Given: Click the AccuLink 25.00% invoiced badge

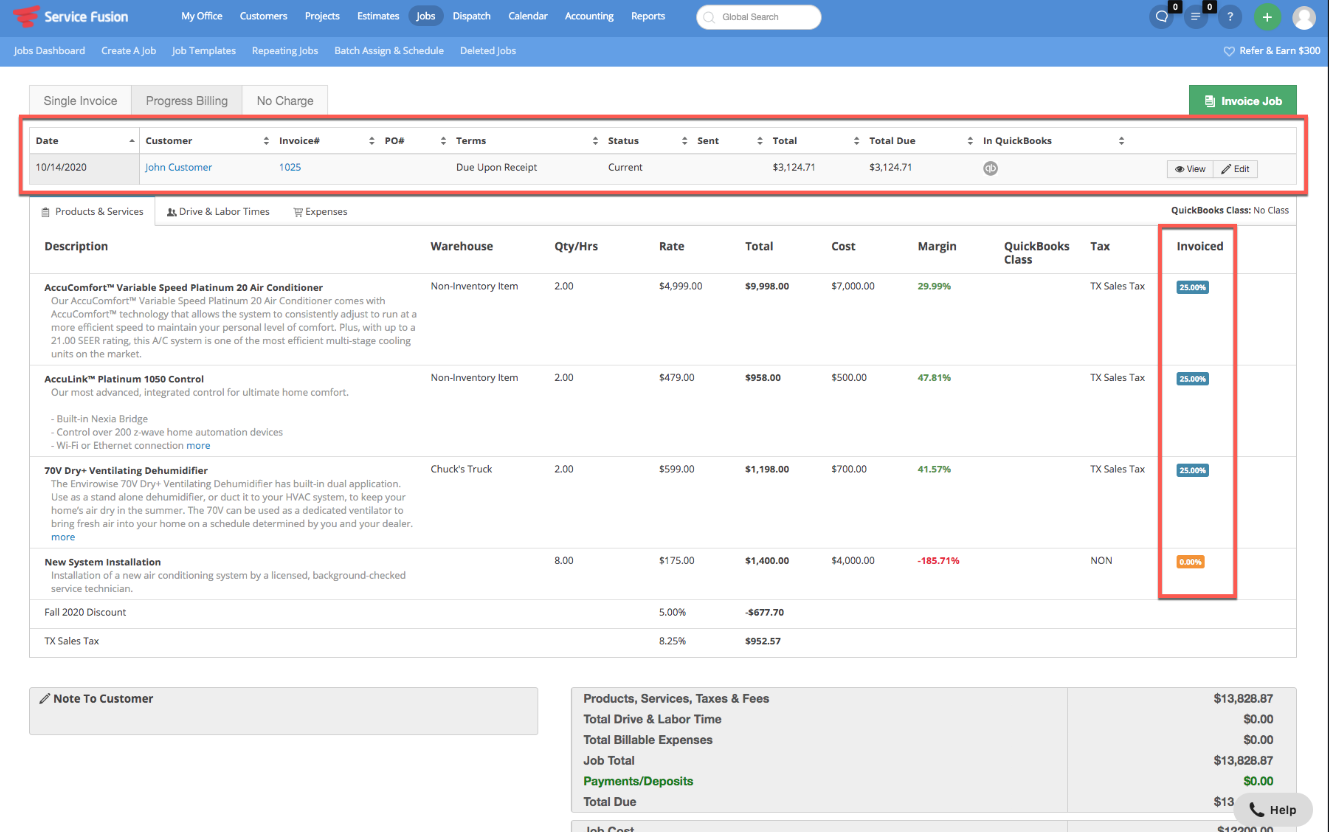Looking at the screenshot, I should click(1192, 379).
